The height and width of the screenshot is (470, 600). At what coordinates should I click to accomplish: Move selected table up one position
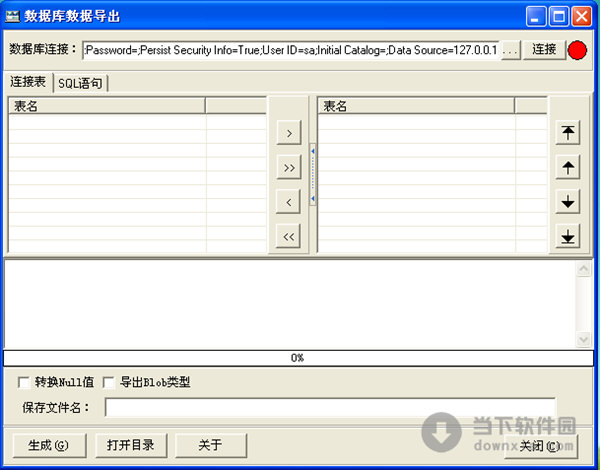pyautogui.click(x=568, y=167)
